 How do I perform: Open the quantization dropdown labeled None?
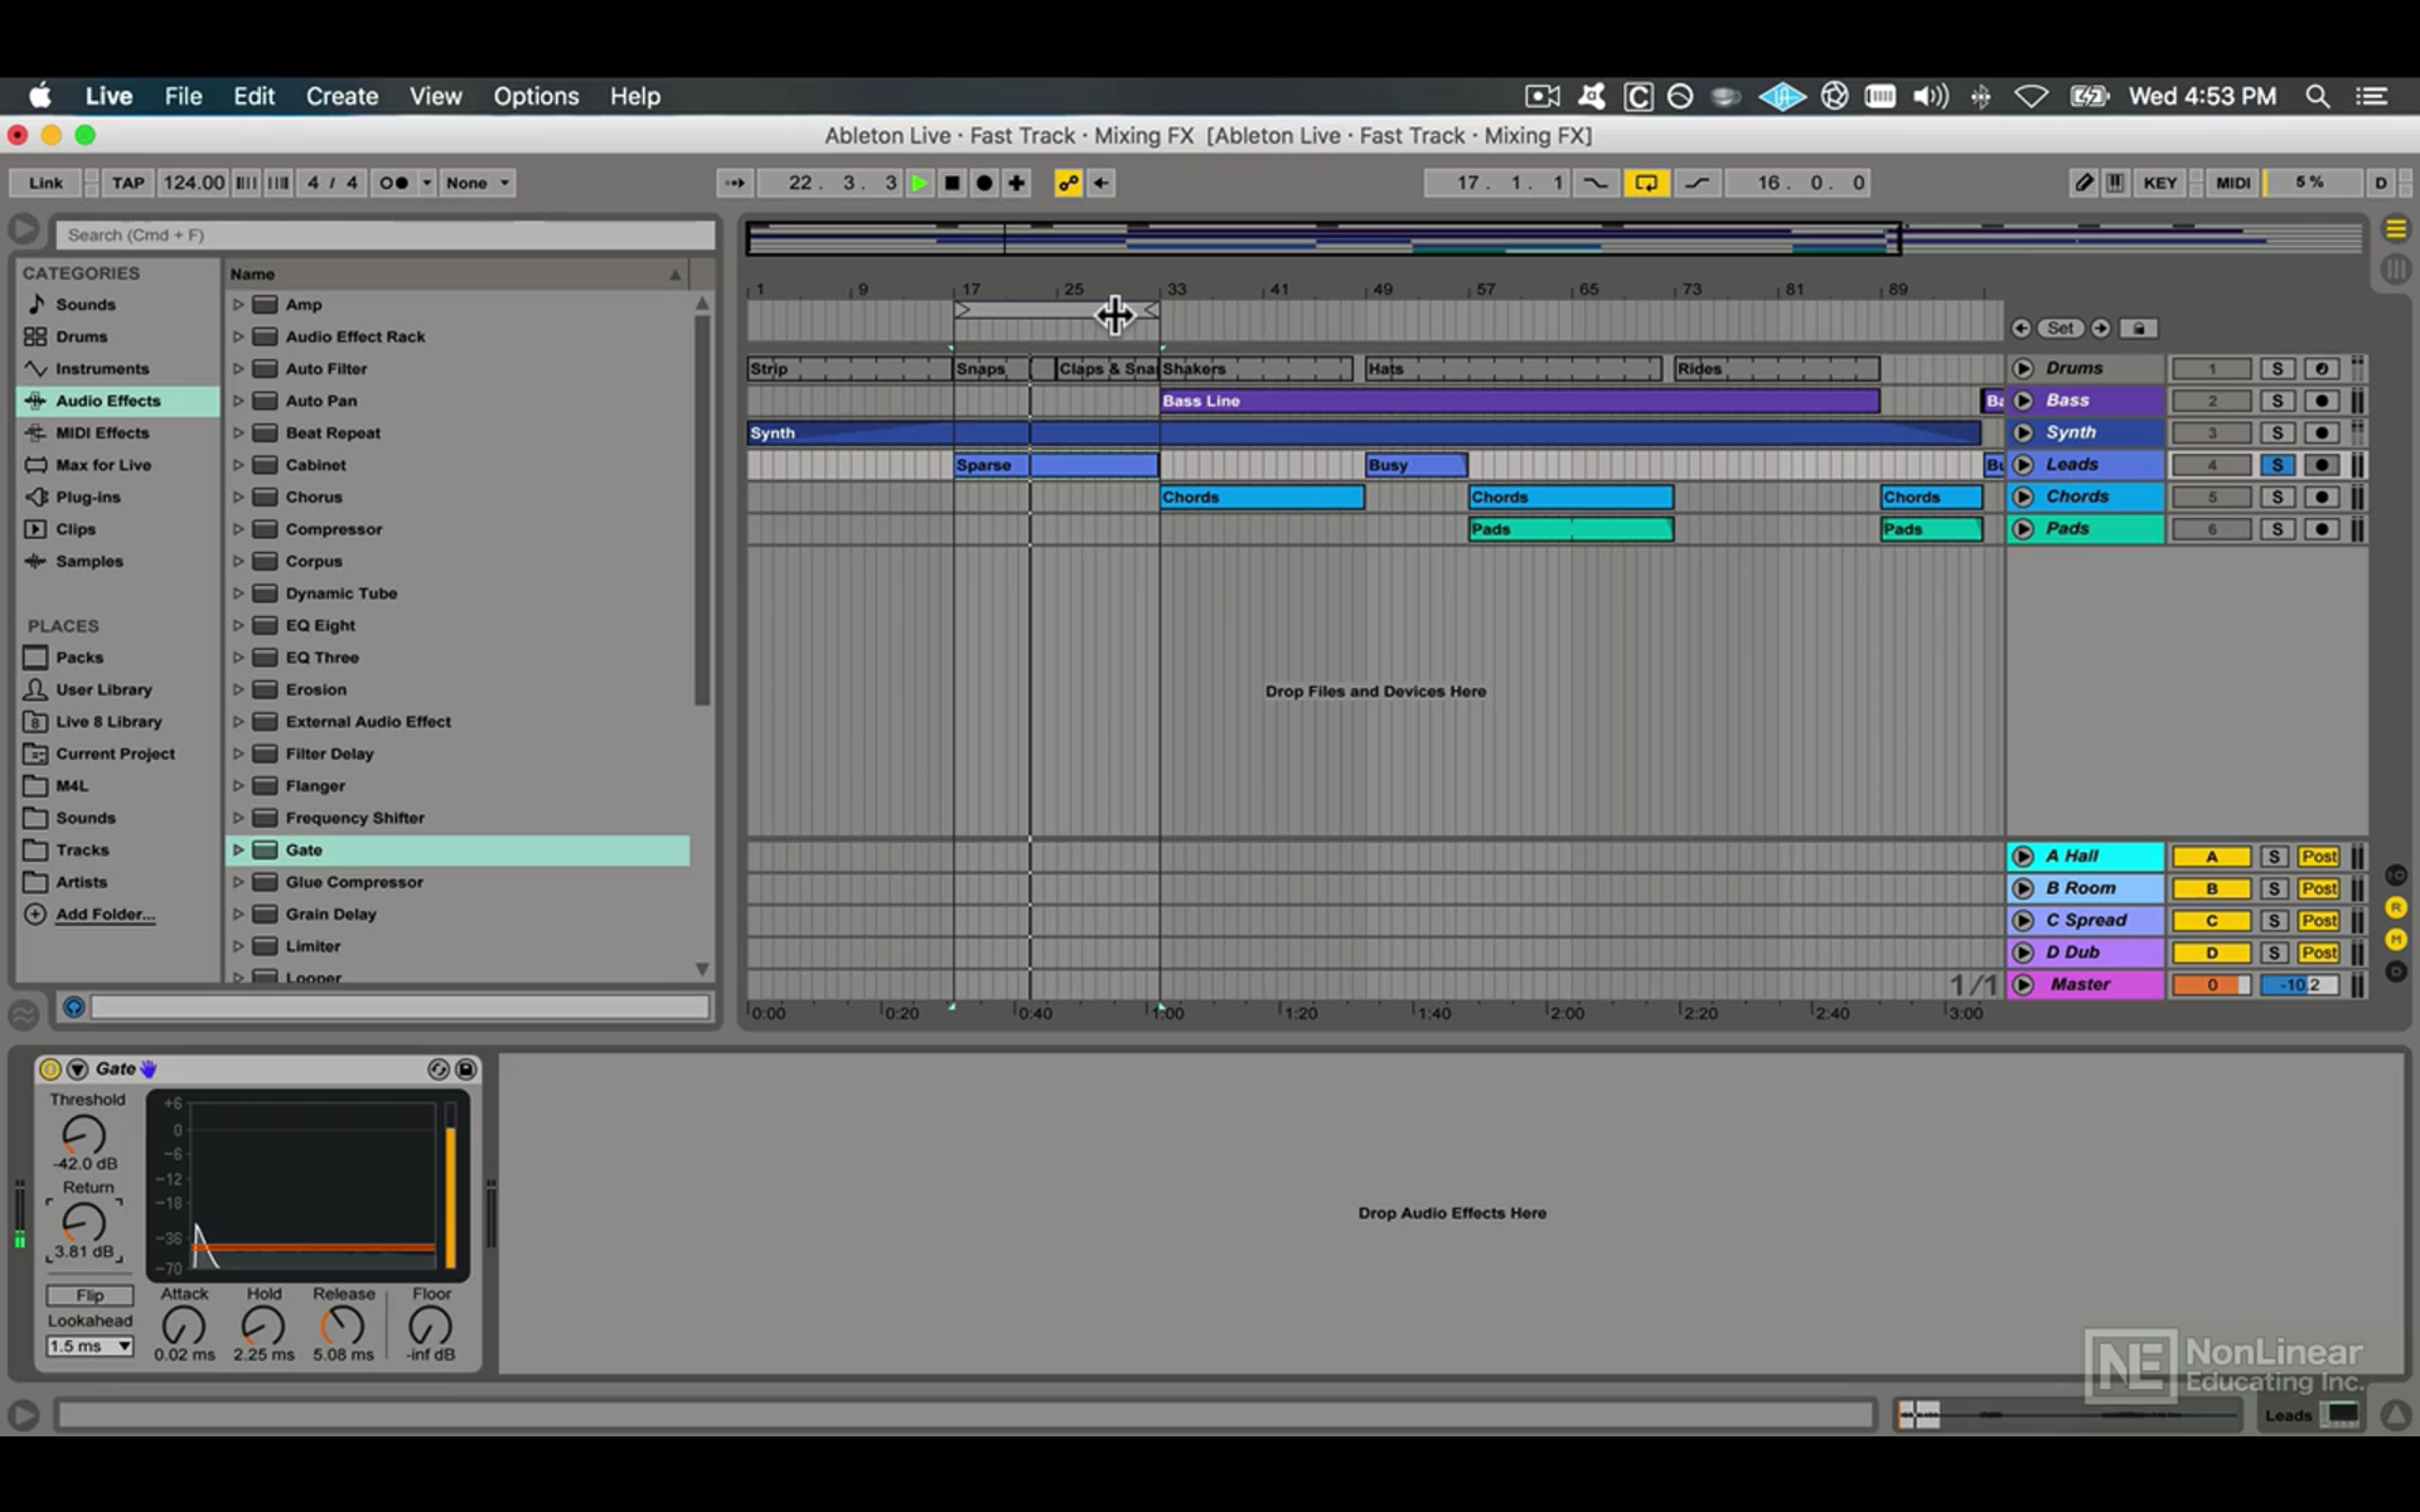(470, 182)
